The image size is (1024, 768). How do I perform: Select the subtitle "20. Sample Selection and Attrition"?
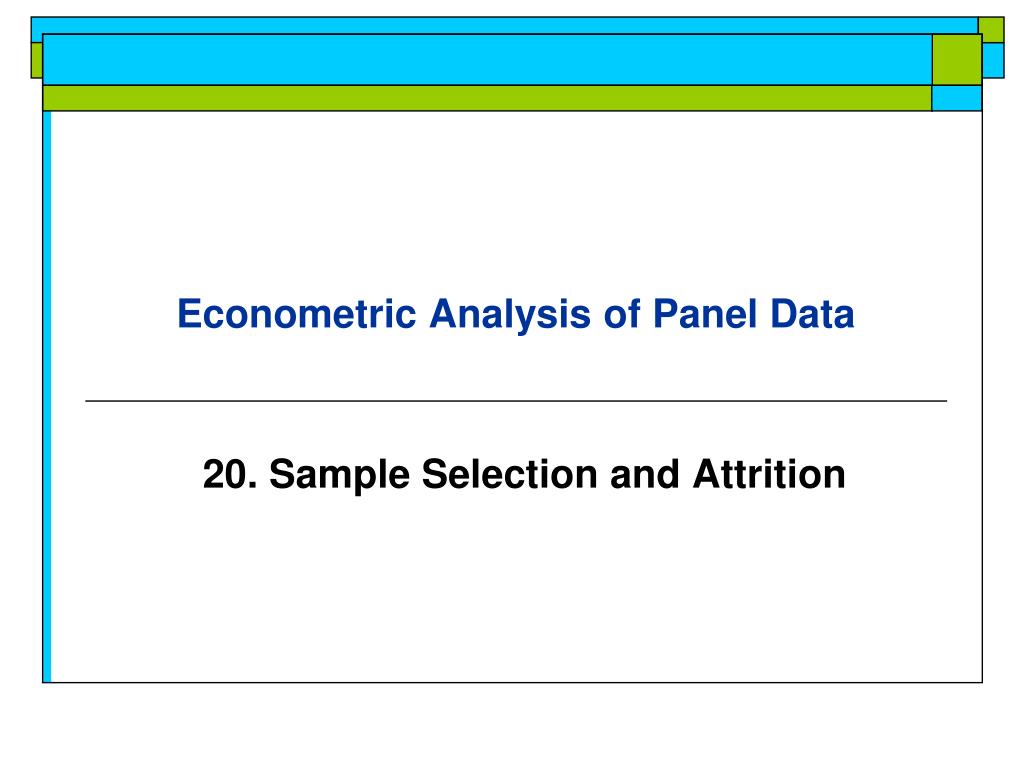pos(524,474)
